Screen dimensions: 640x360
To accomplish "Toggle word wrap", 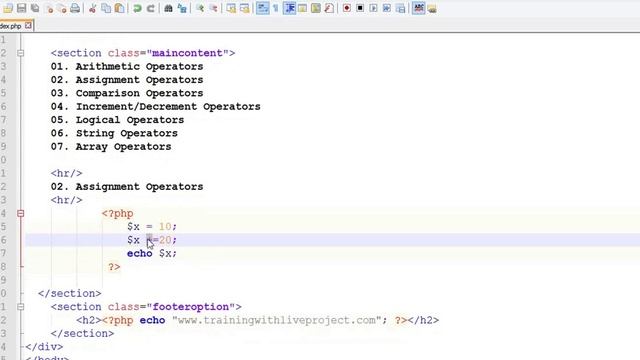I will coord(262,8).
